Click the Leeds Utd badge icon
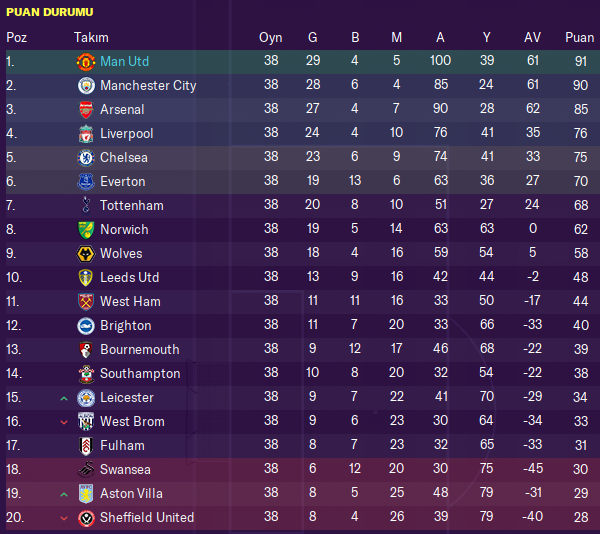This screenshot has width=600, height=534. pyautogui.click(x=85, y=277)
